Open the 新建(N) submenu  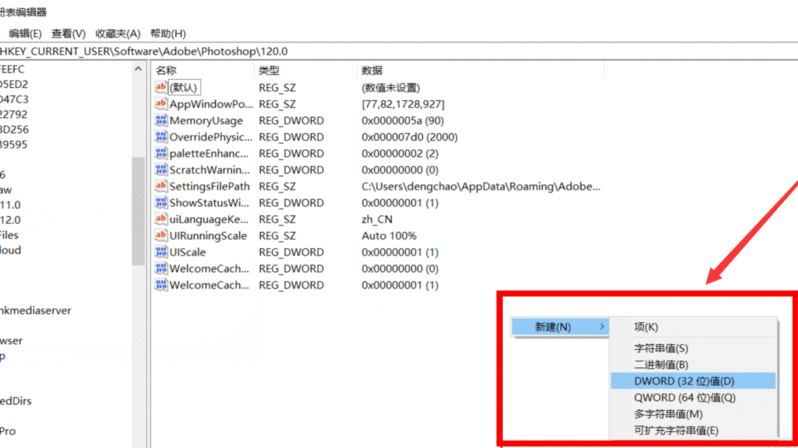pyautogui.click(x=558, y=327)
